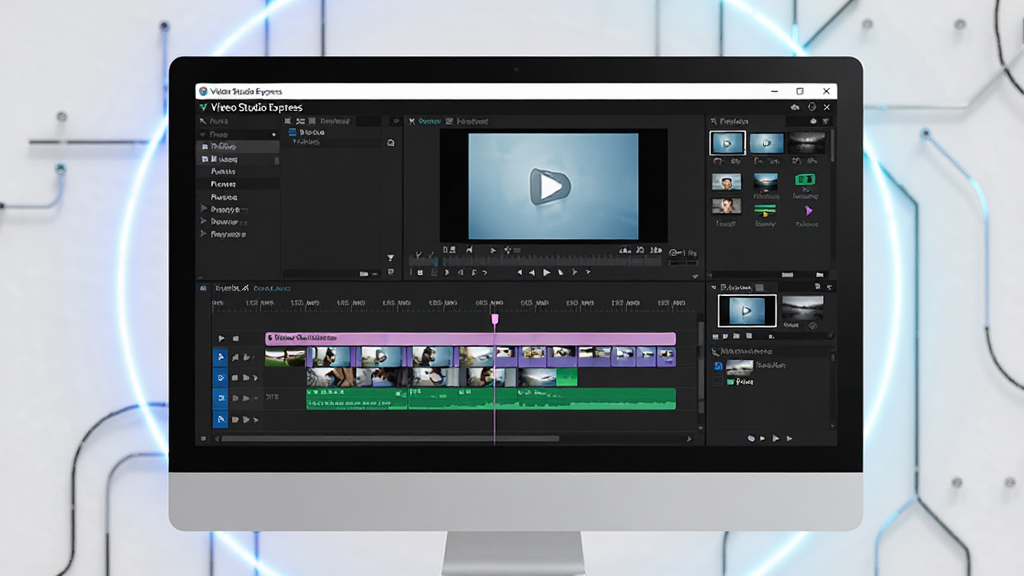Open the dropdown at the media bin's top right corner
The height and width of the screenshot is (576, 1024).
click(396, 121)
